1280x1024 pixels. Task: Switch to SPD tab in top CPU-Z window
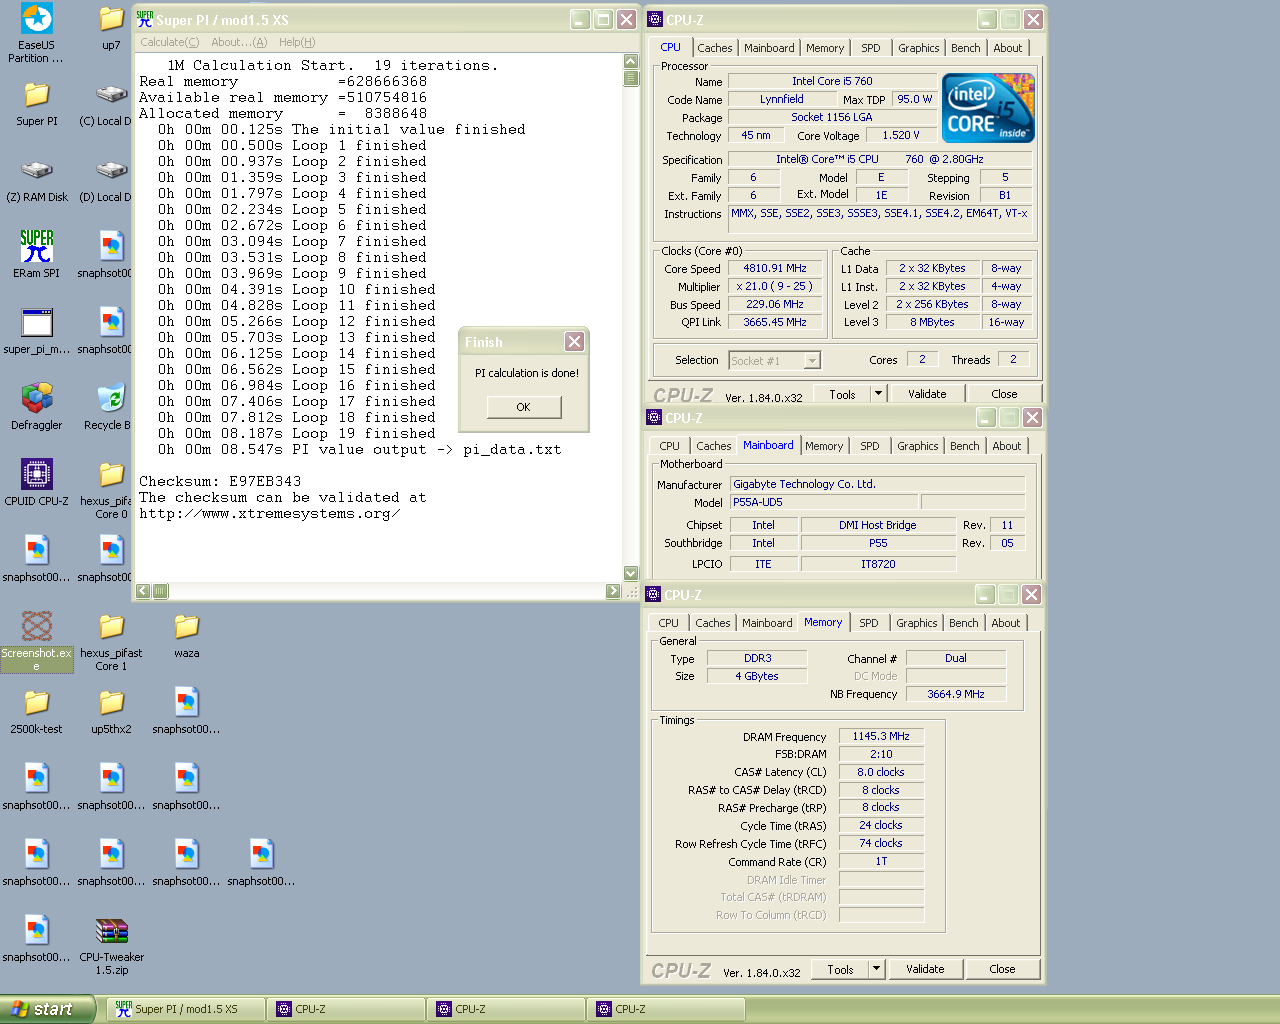871,48
